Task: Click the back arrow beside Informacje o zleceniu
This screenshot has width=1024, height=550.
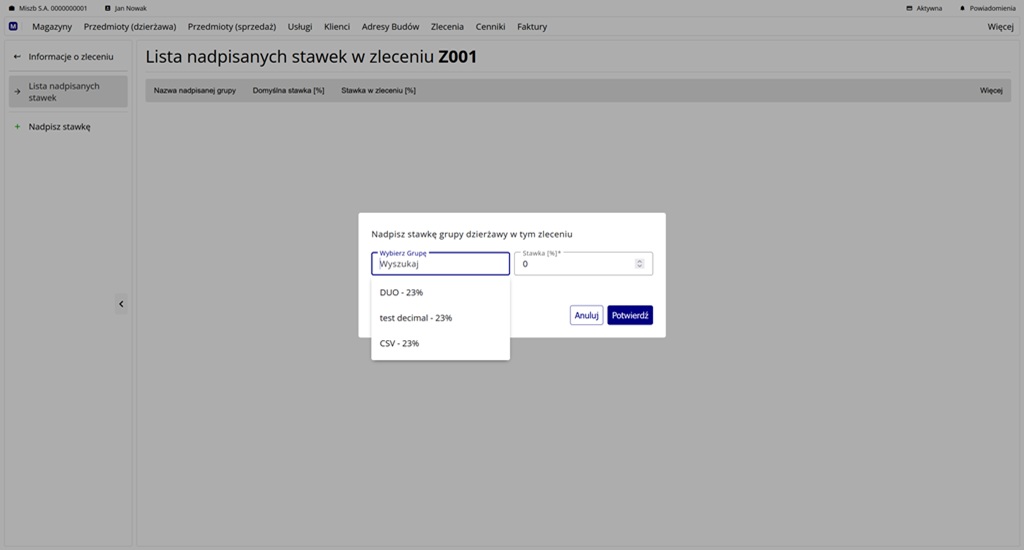Action: 17,57
